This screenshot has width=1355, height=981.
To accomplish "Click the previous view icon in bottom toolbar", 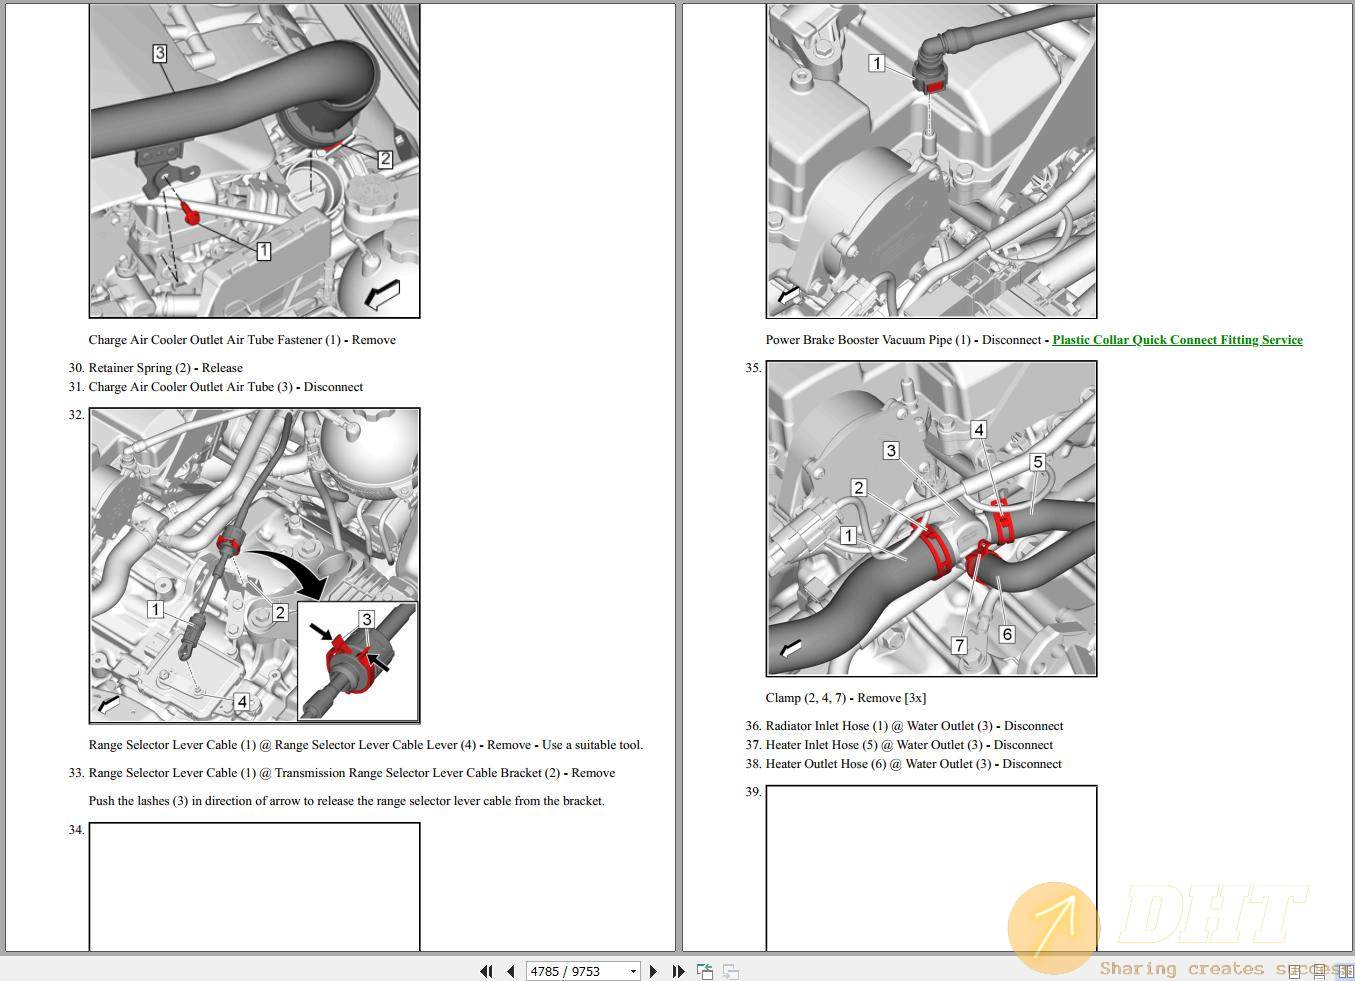I will coord(705,971).
